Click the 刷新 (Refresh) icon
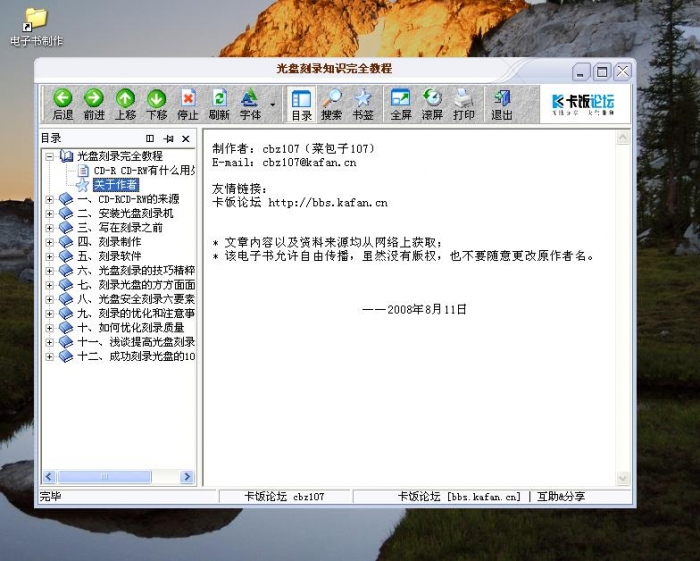 [219, 103]
